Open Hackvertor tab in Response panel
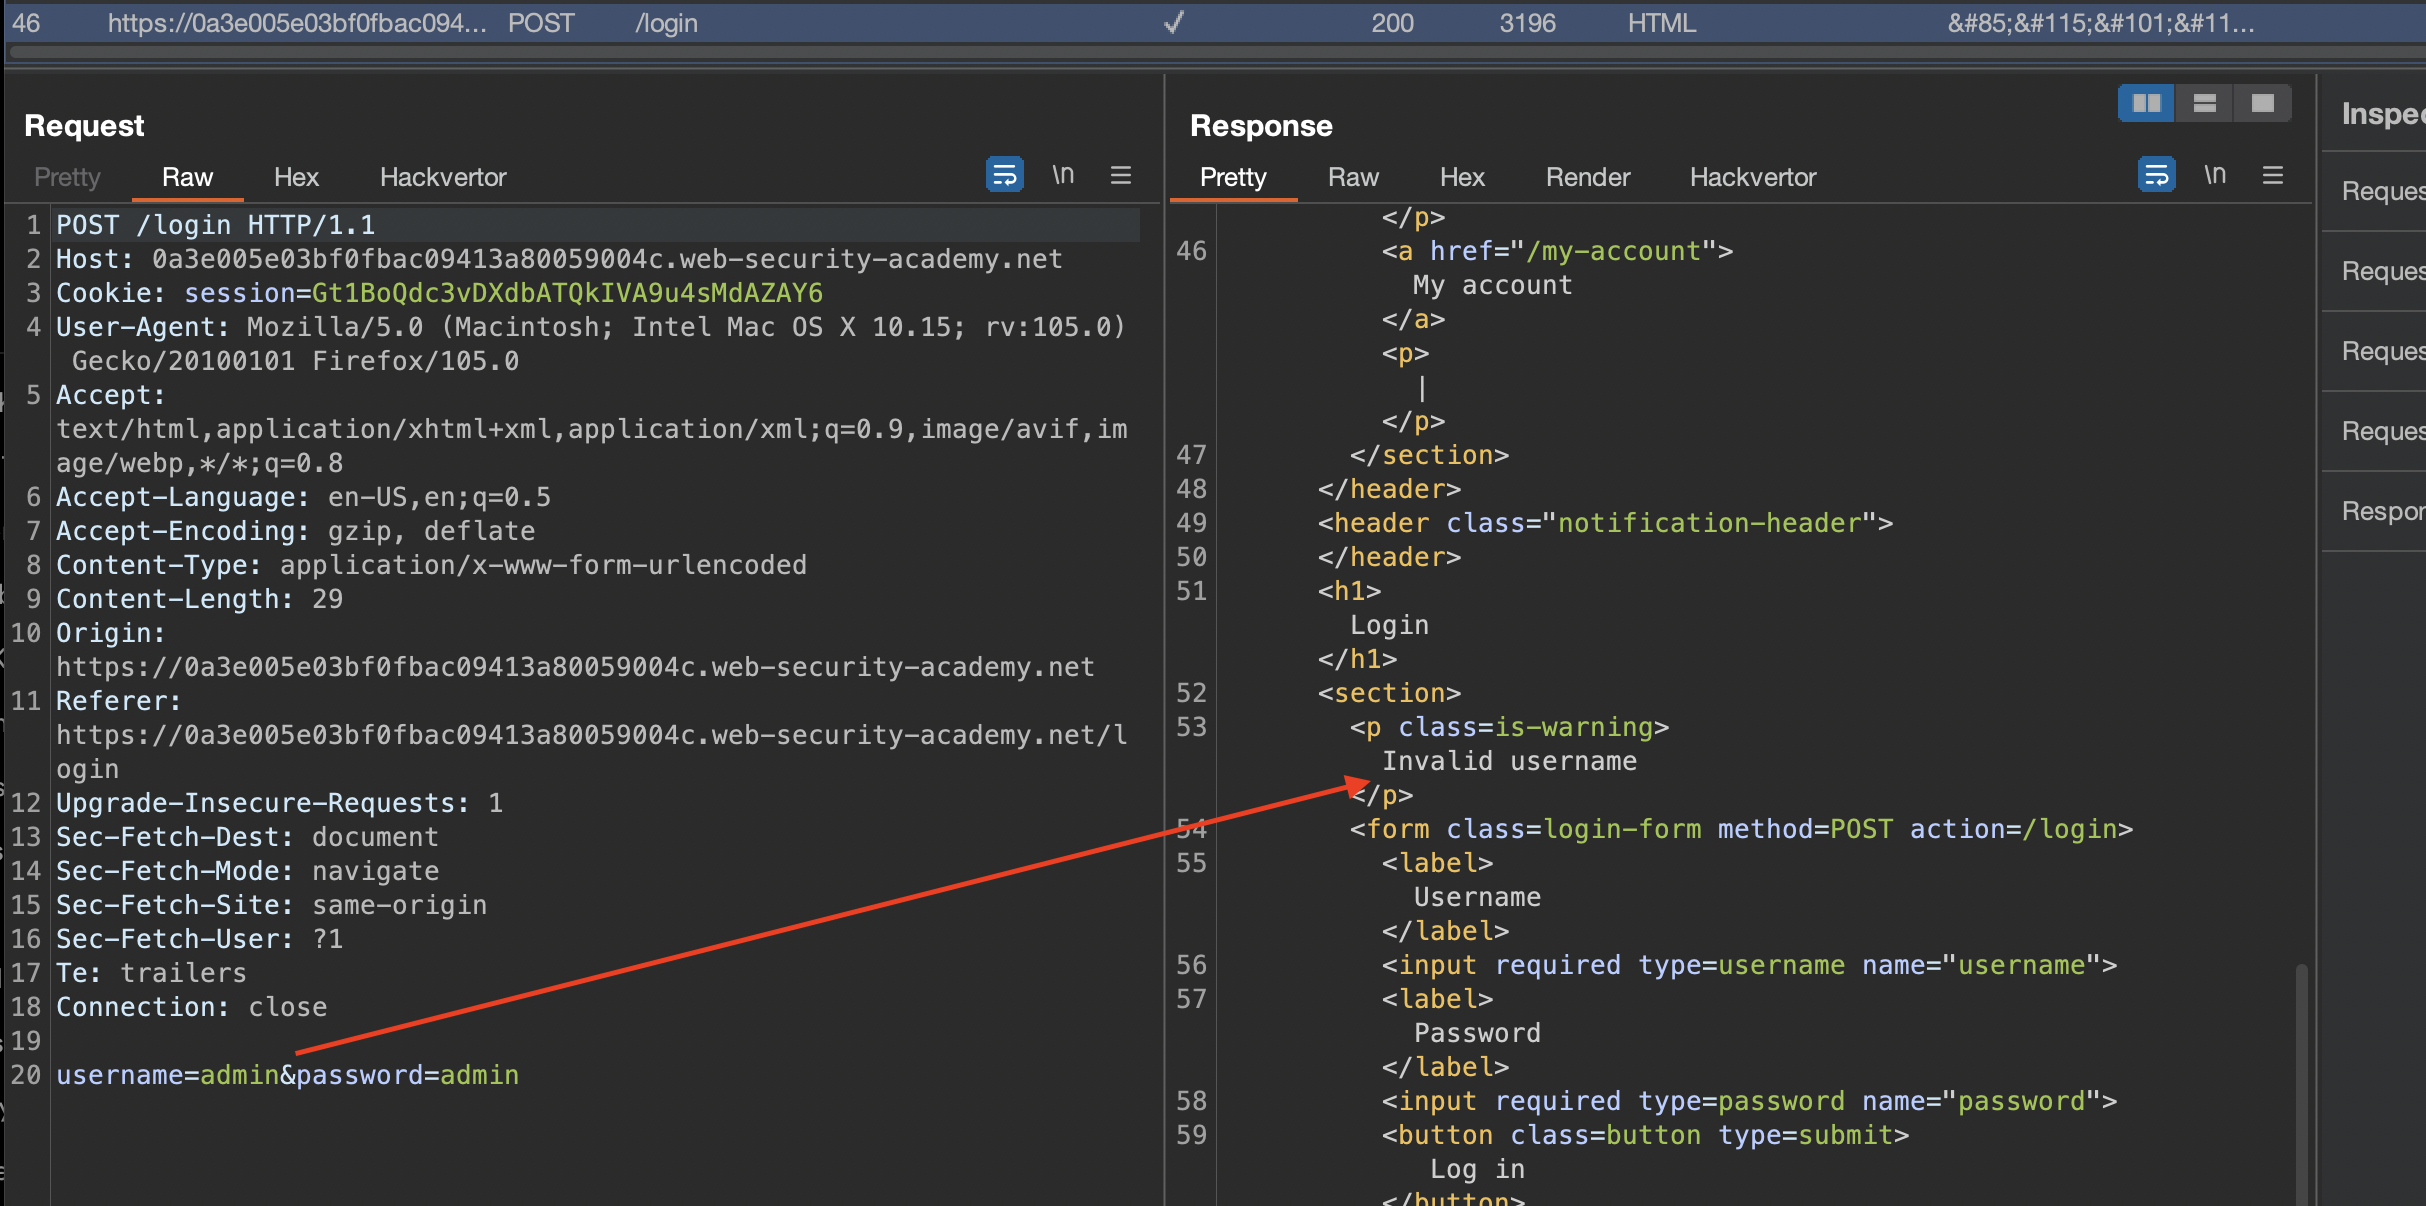 point(1752,177)
